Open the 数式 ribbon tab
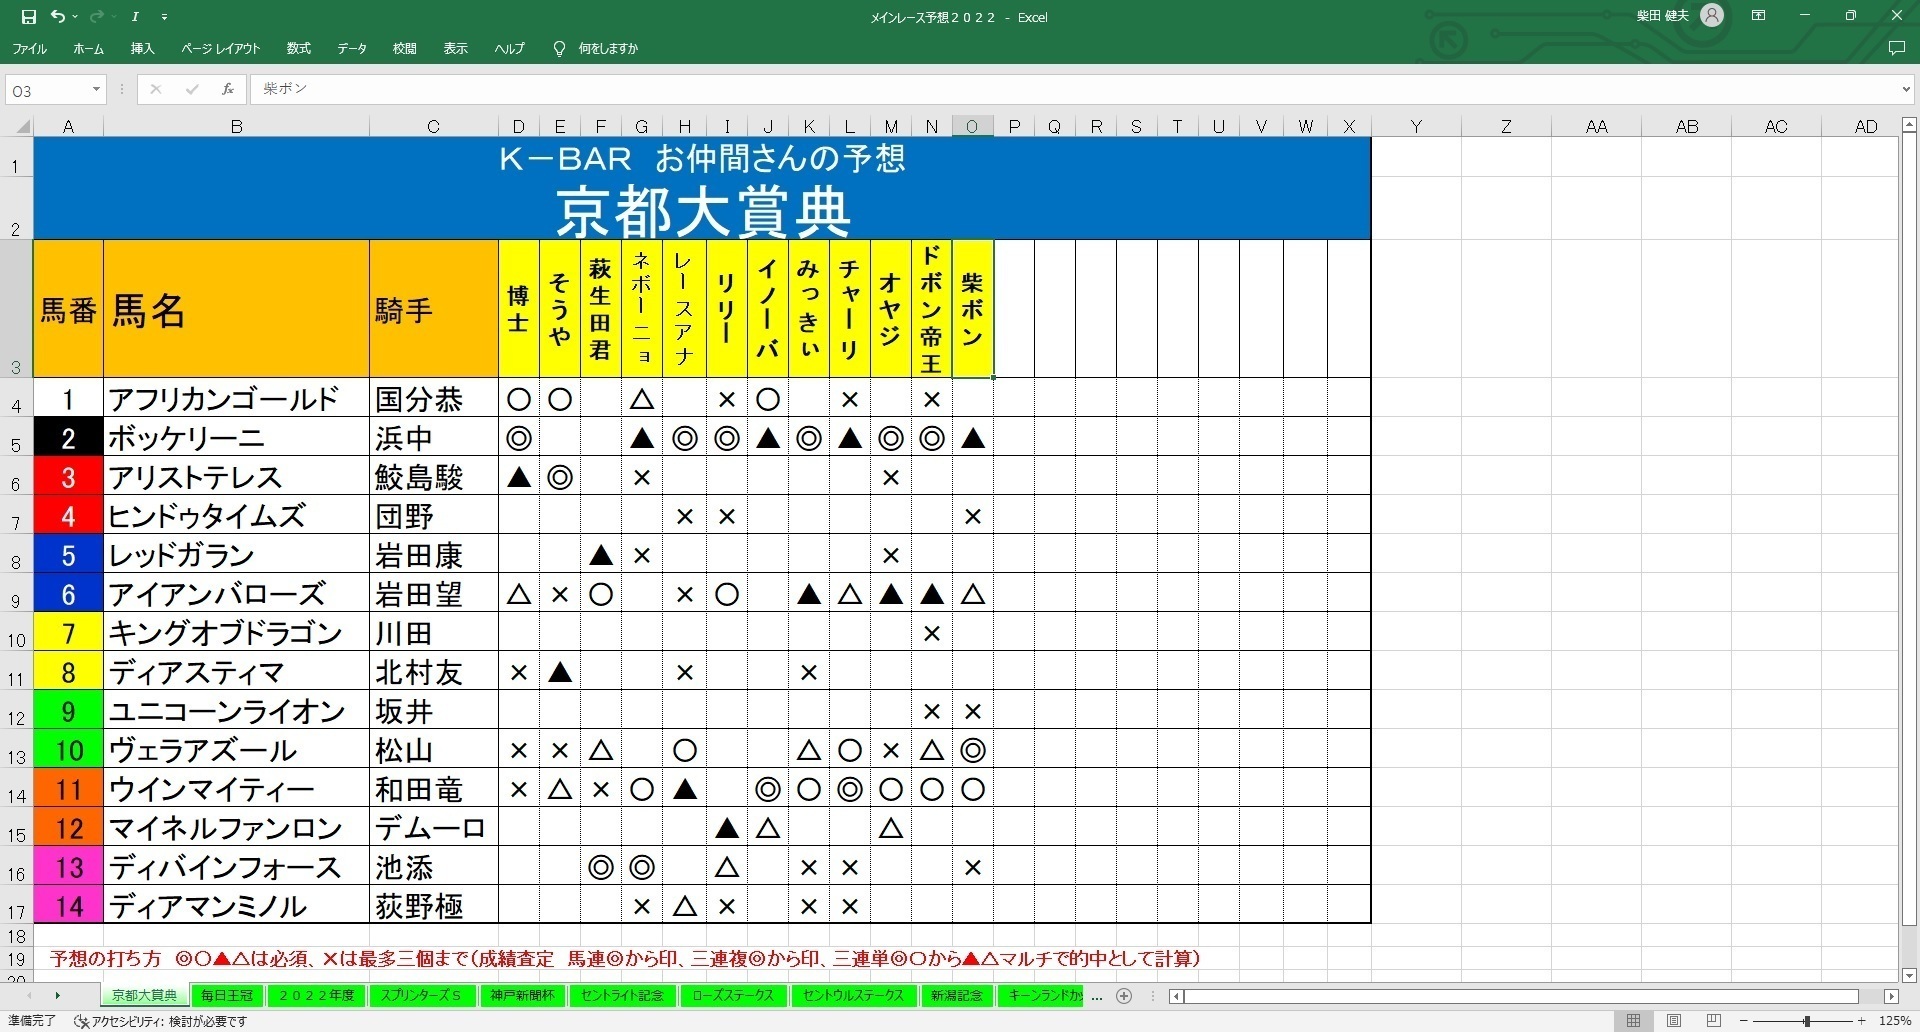The height and width of the screenshot is (1032, 1920). point(298,48)
